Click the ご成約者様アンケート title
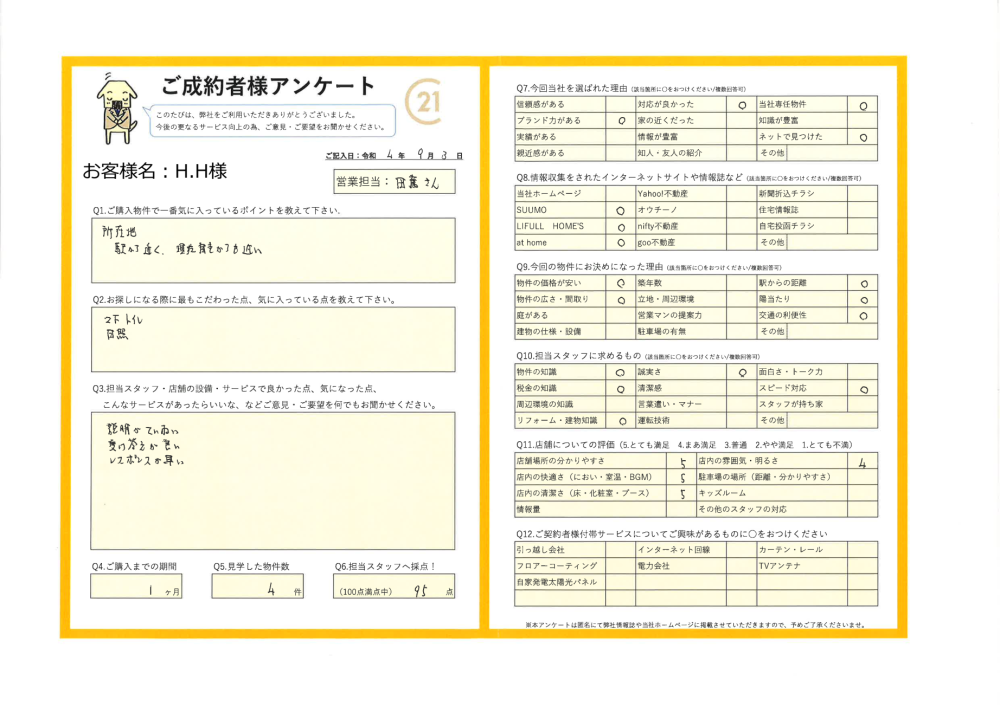Viewport: 1000px width, 706px height. 267,86
